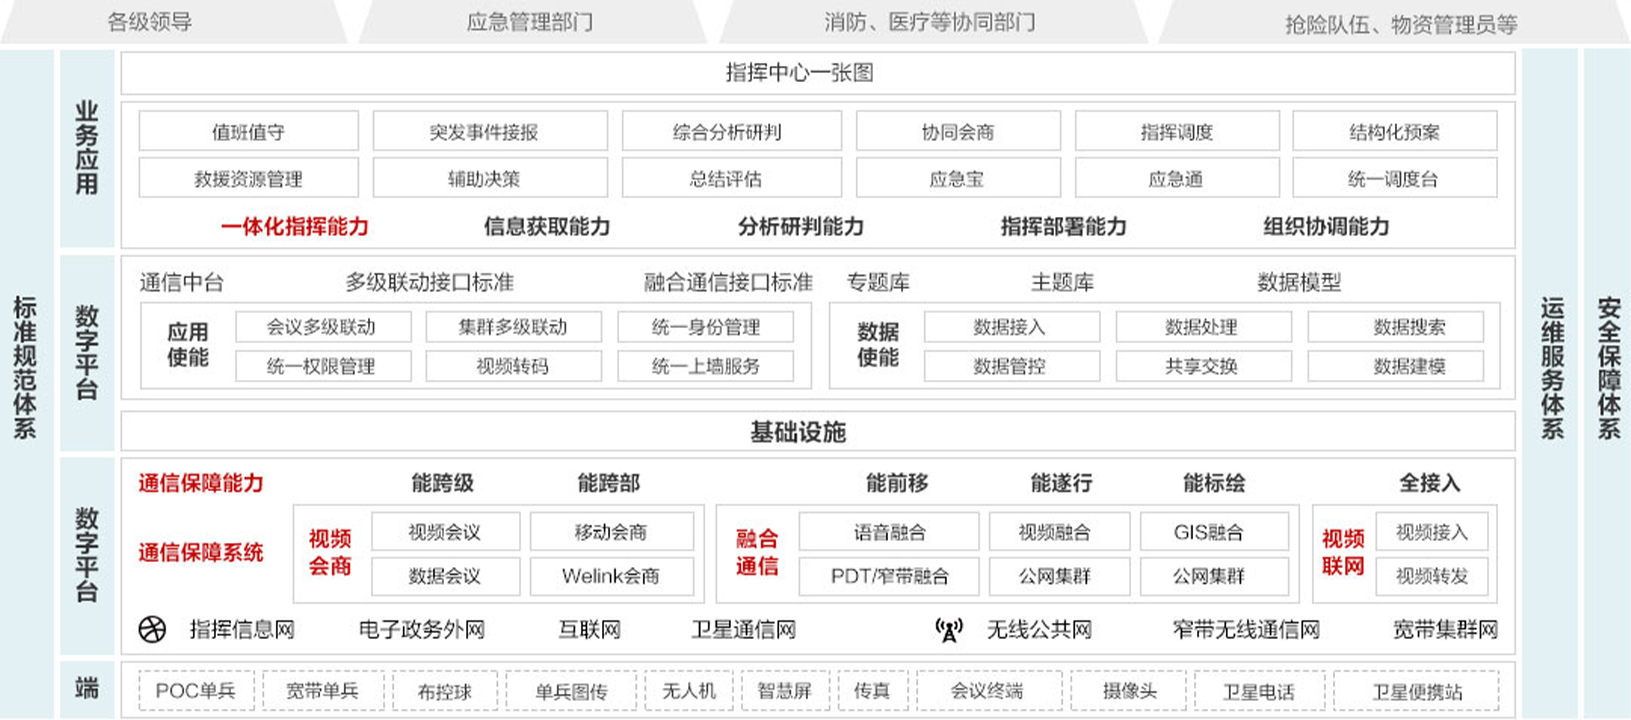Click the 组织协调能力 label
This screenshot has width=1631, height=720.
(x=1326, y=226)
